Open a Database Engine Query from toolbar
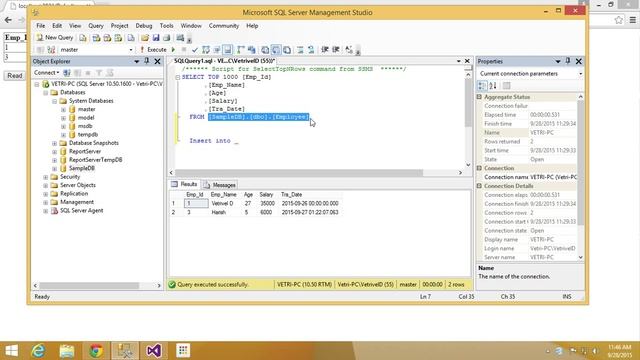 tap(83, 38)
